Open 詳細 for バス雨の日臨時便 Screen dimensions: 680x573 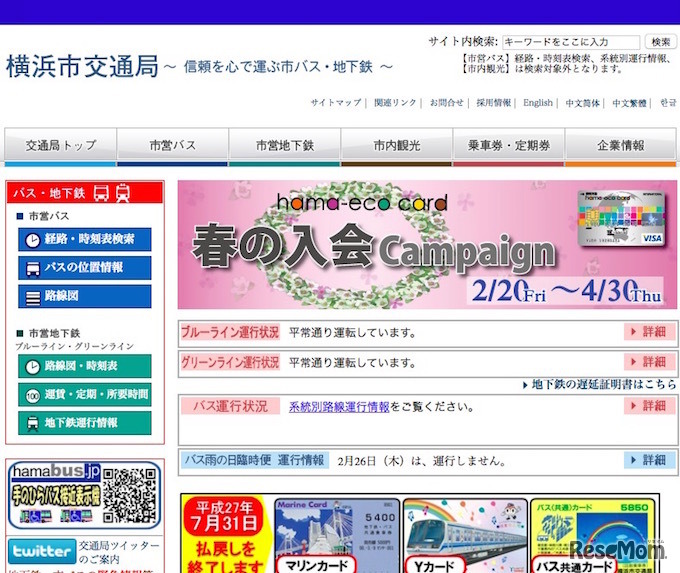click(649, 460)
